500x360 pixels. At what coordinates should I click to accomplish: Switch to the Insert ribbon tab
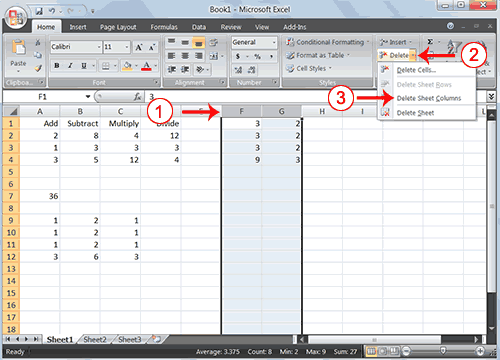[78, 27]
